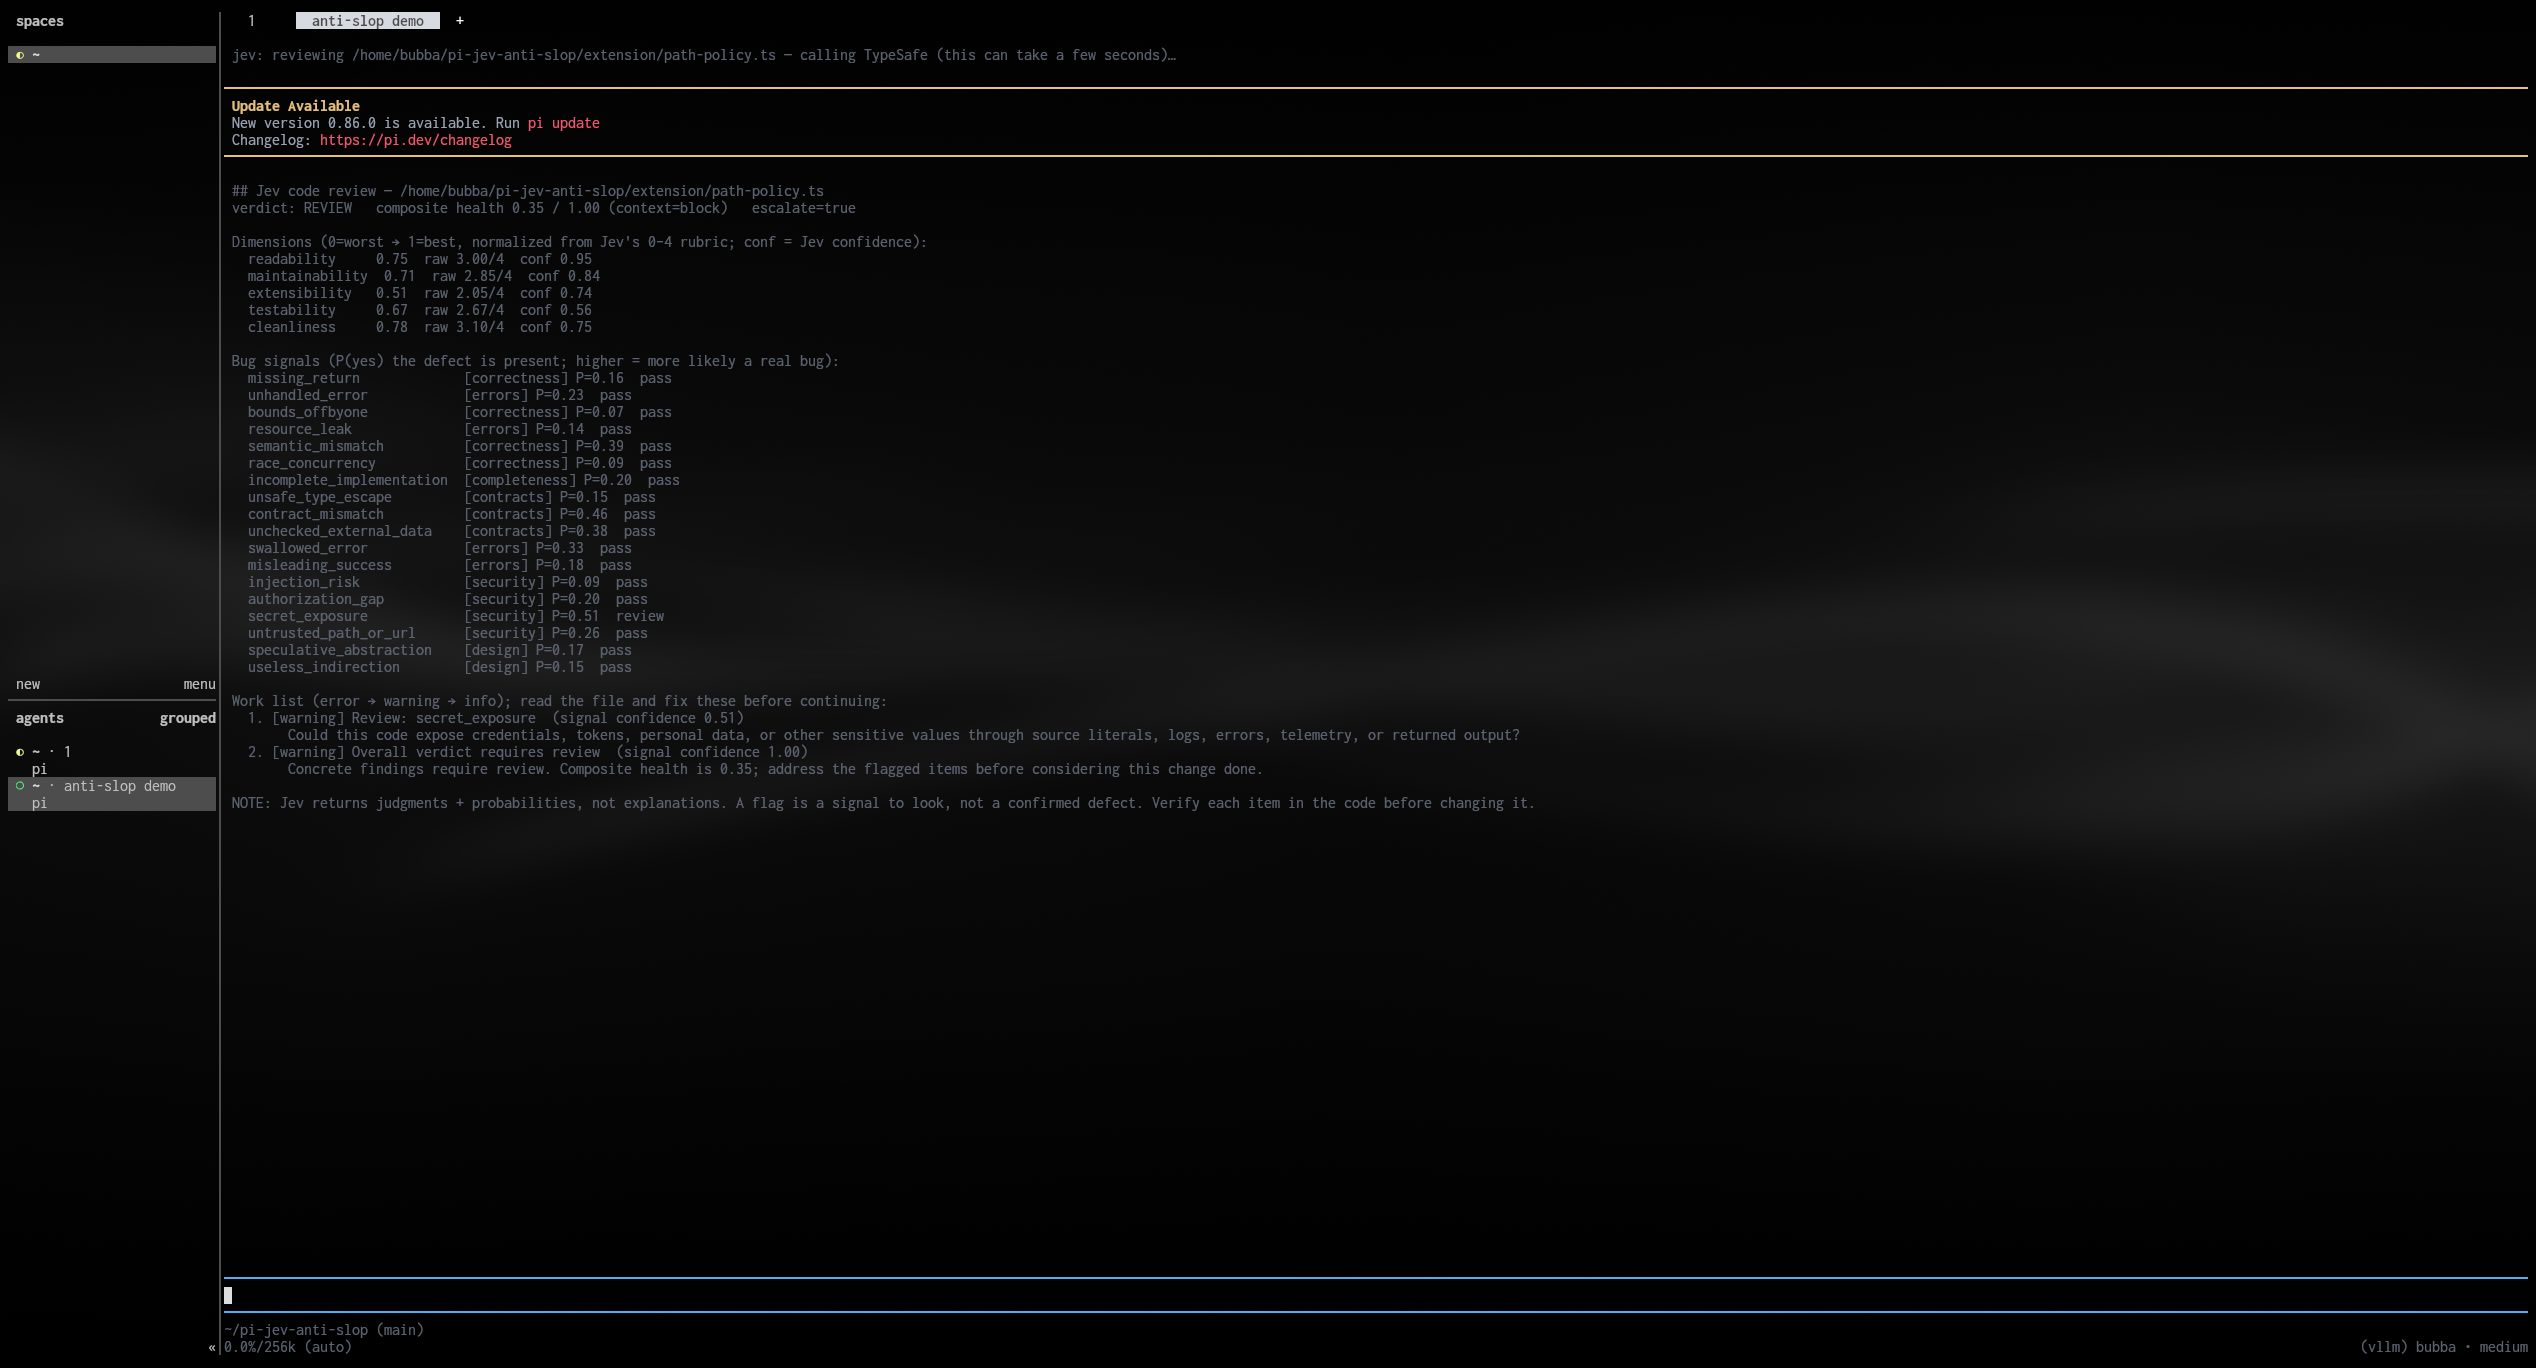Image resolution: width=2536 pixels, height=1368 pixels.
Task: Click the 'testability' dimension row
Action: click(419, 310)
